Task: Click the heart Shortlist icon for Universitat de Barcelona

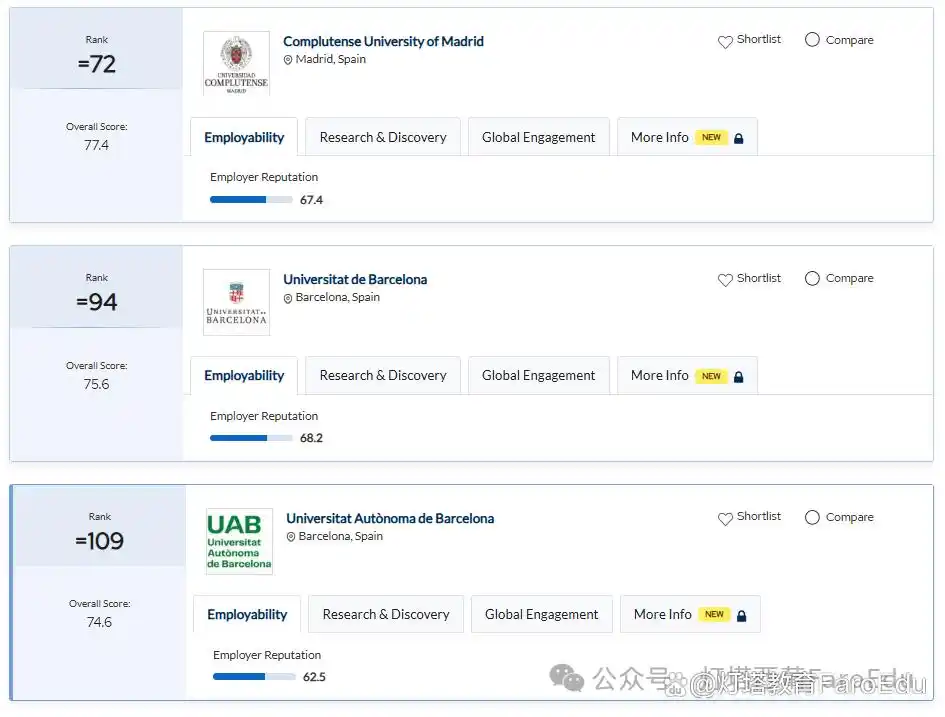Action: [725, 280]
